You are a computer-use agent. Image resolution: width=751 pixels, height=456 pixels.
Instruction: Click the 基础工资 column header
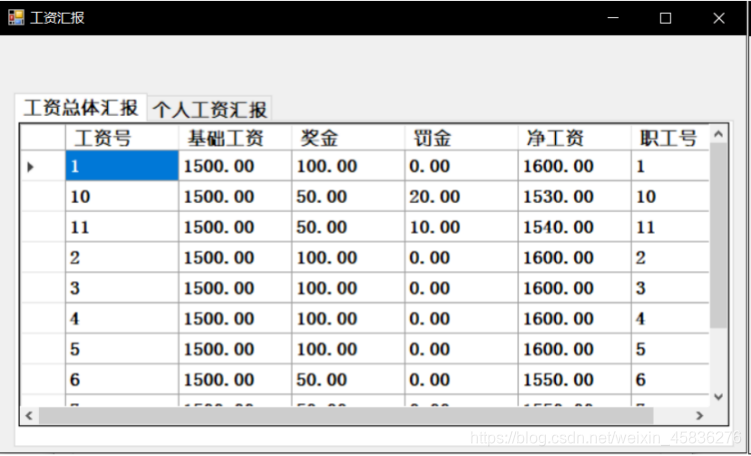(x=235, y=138)
